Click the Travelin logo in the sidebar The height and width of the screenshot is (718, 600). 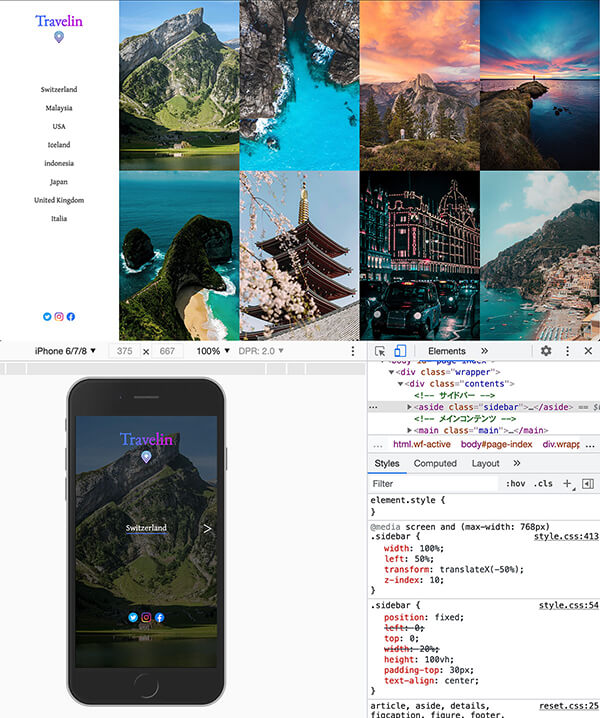(59, 21)
